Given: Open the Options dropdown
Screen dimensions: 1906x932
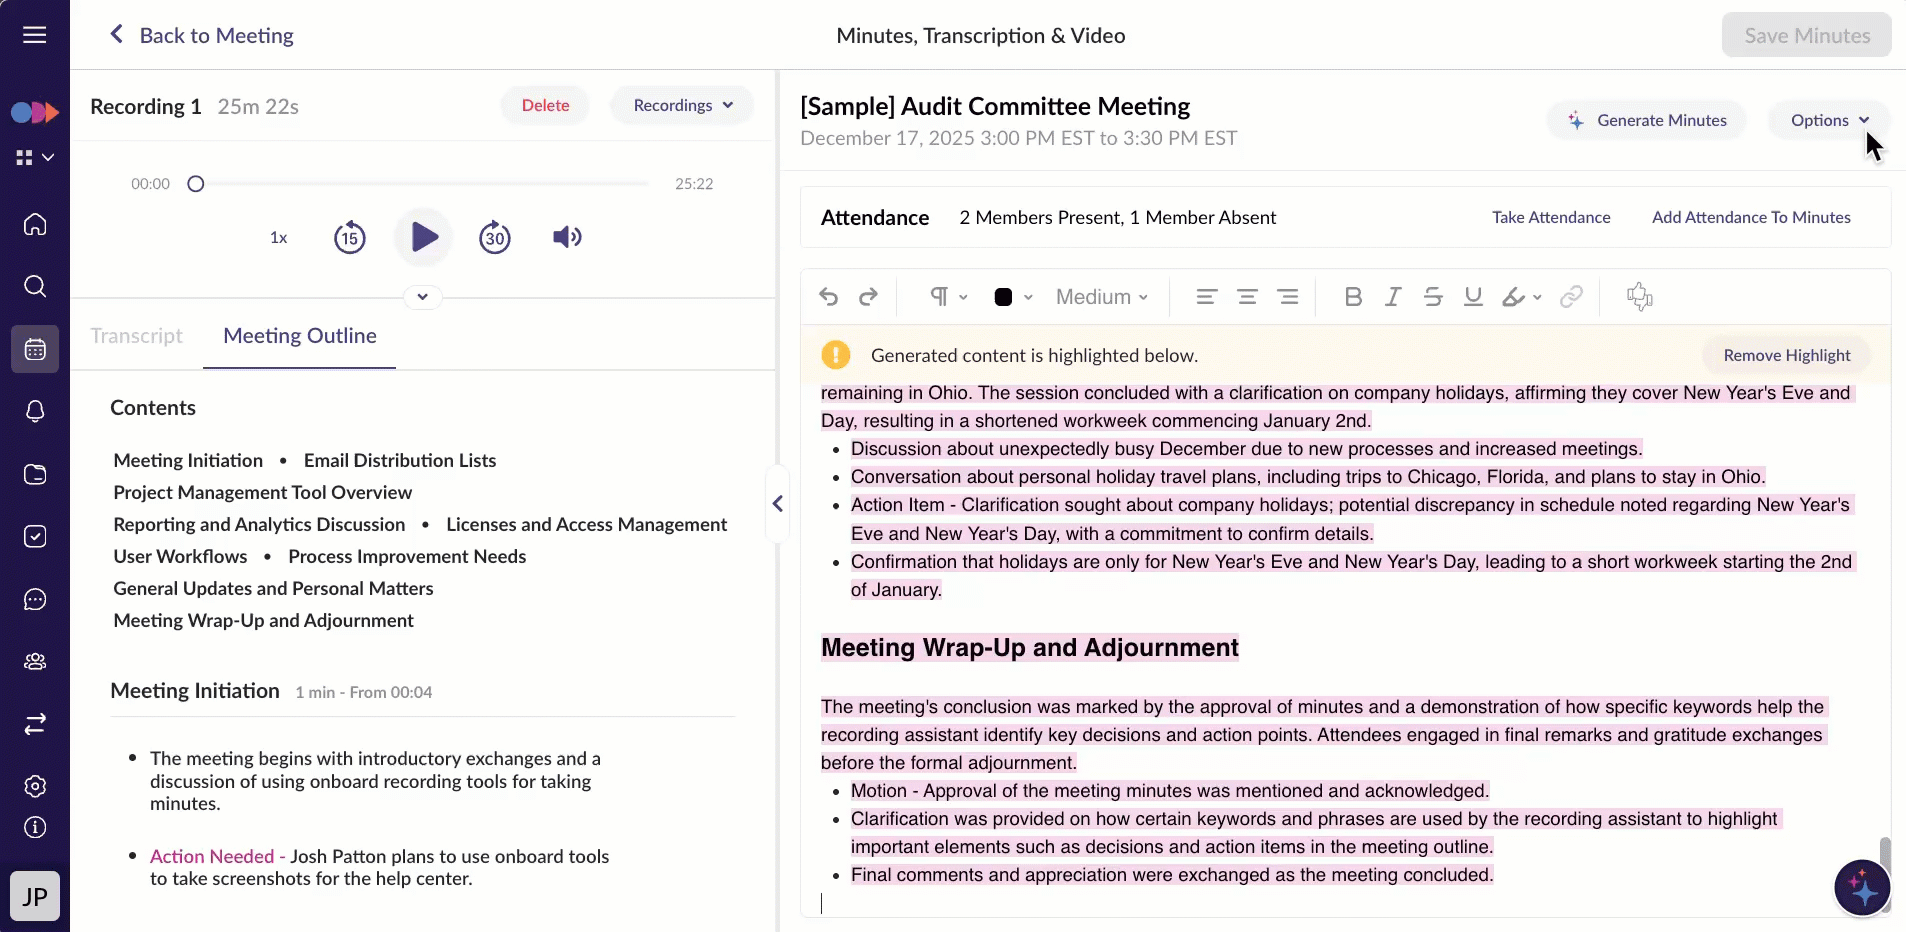Looking at the screenshot, I should (x=1830, y=121).
